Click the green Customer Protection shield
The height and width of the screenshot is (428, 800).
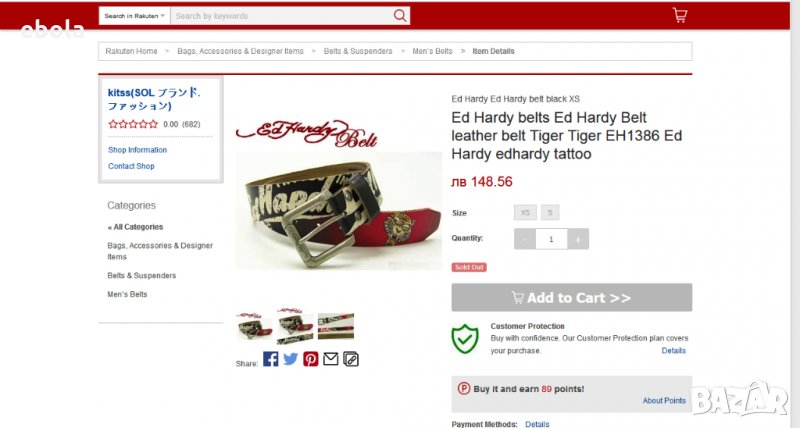465,339
